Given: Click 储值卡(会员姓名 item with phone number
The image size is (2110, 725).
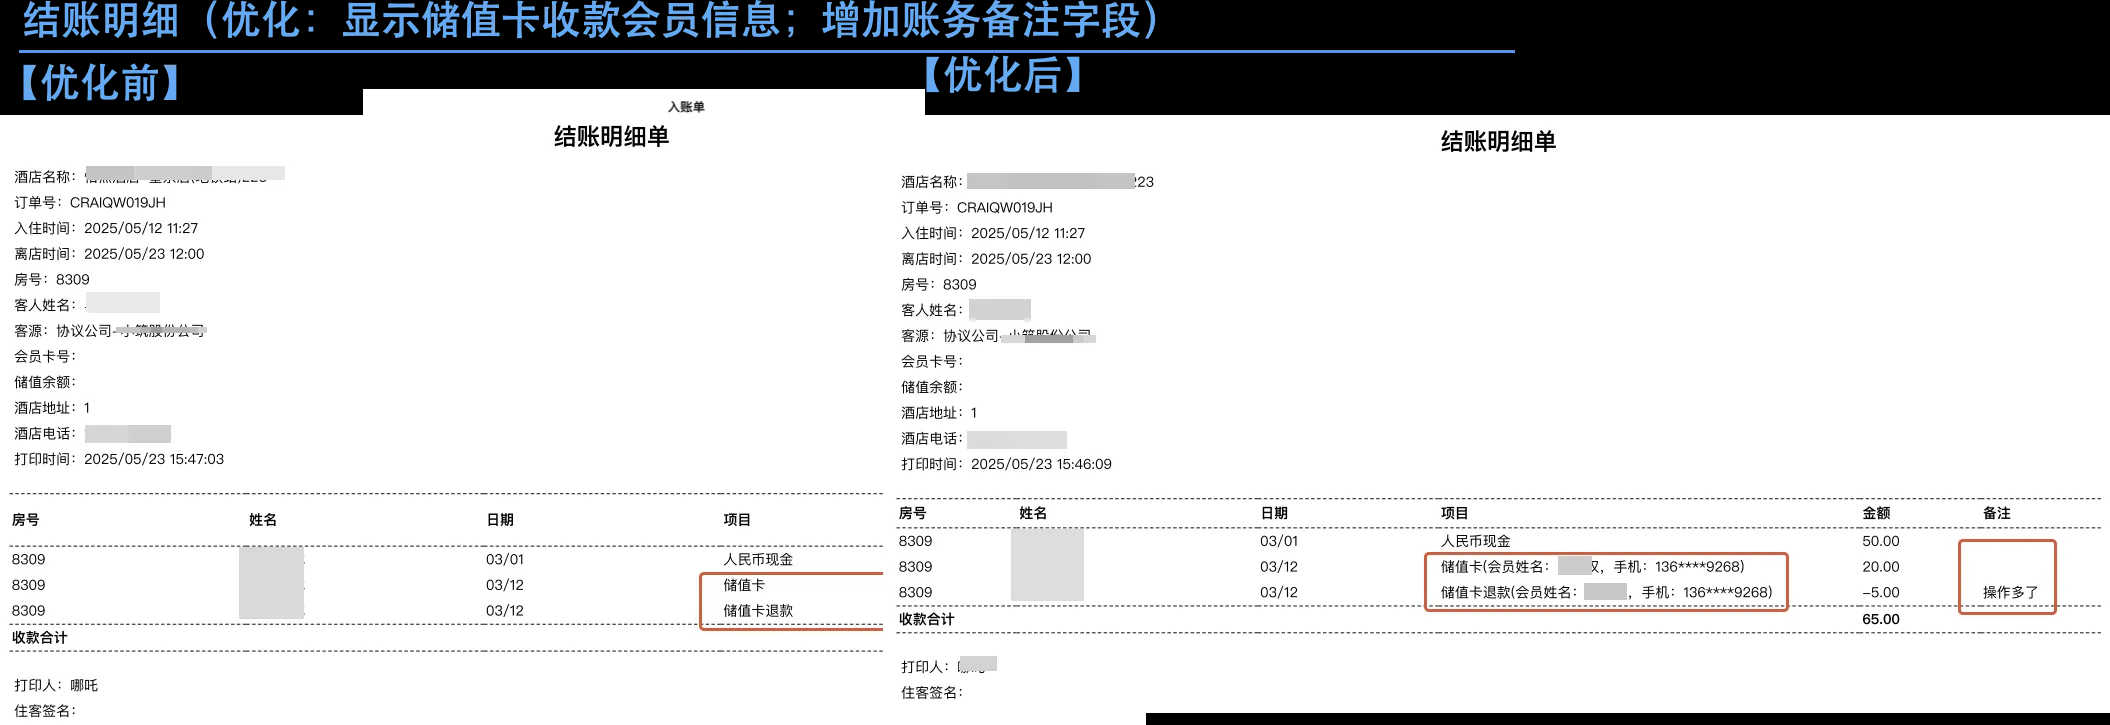Looking at the screenshot, I should pyautogui.click(x=1593, y=567).
